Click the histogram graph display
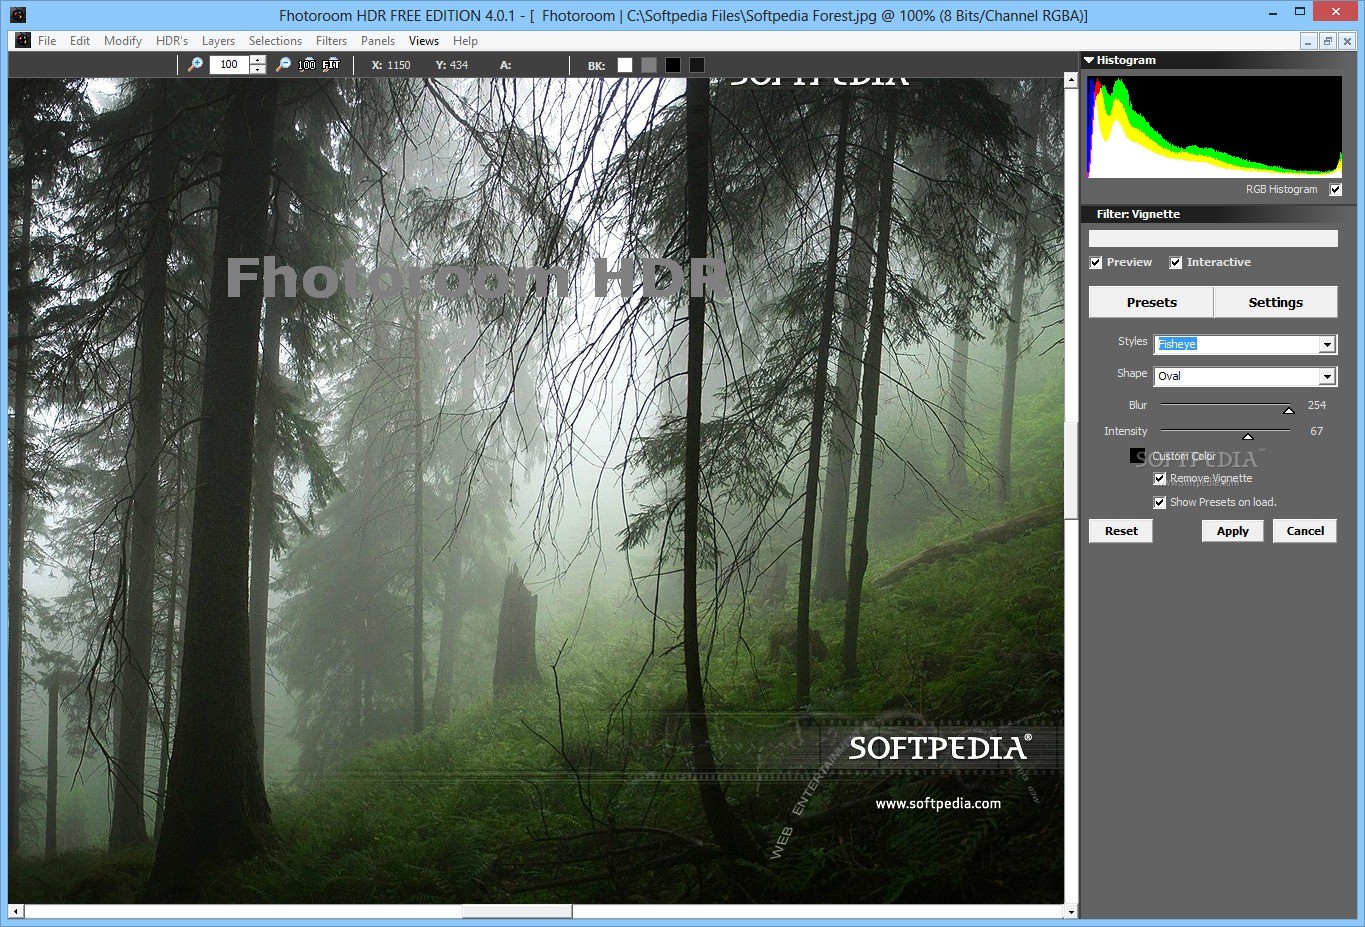Image resolution: width=1365 pixels, height=927 pixels. point(1214,127)
